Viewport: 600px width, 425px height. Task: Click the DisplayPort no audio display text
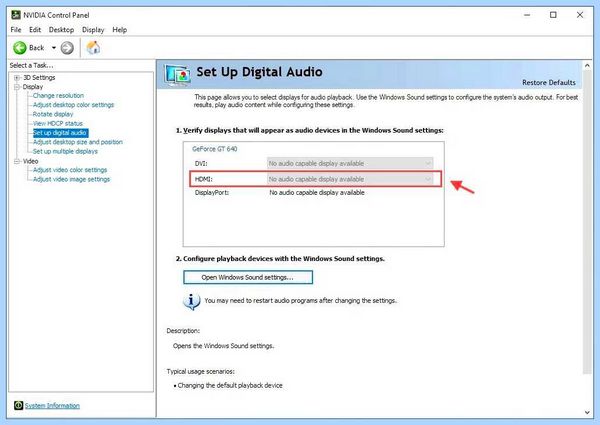[x=317, y=193]
